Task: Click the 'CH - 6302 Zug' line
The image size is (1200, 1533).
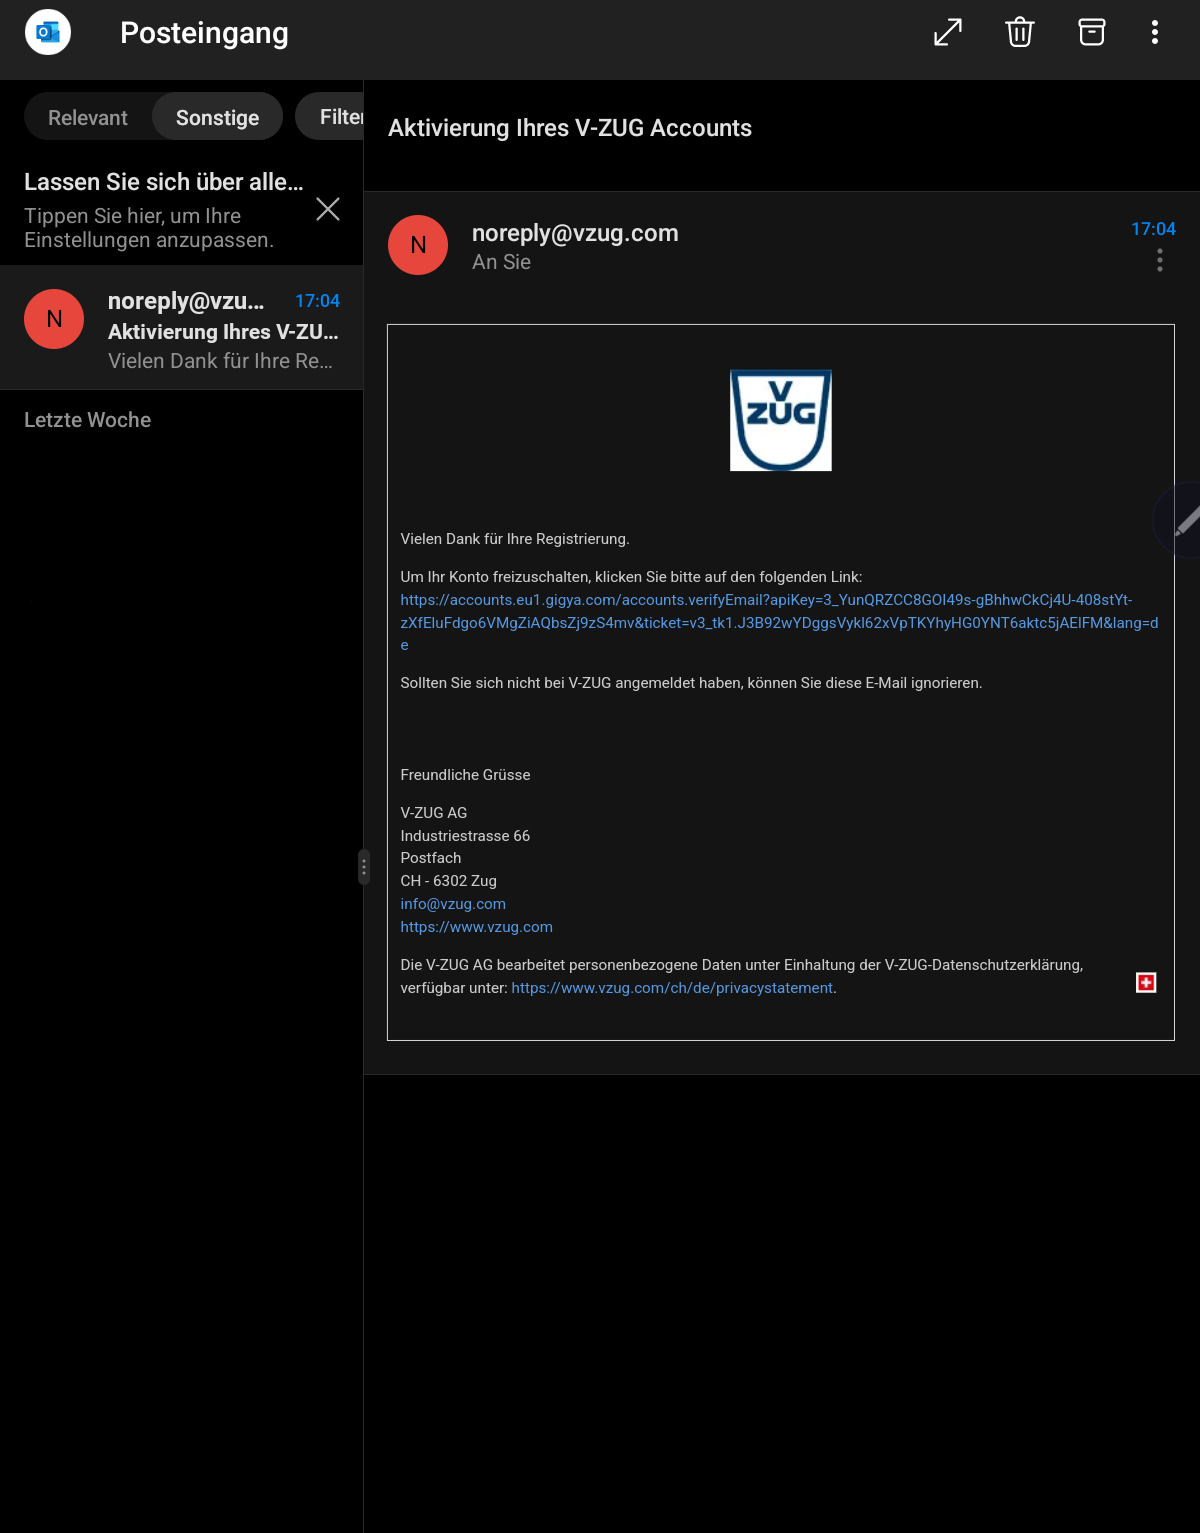Action: coord(448,881)
